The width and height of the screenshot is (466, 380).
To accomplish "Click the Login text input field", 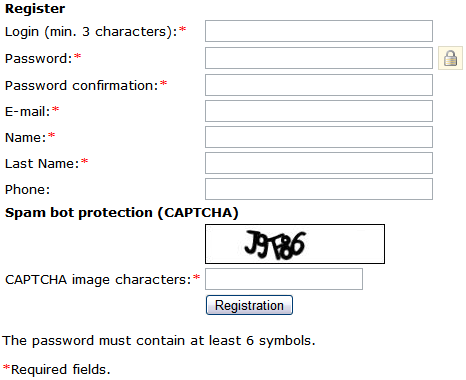I will point(319,31).
